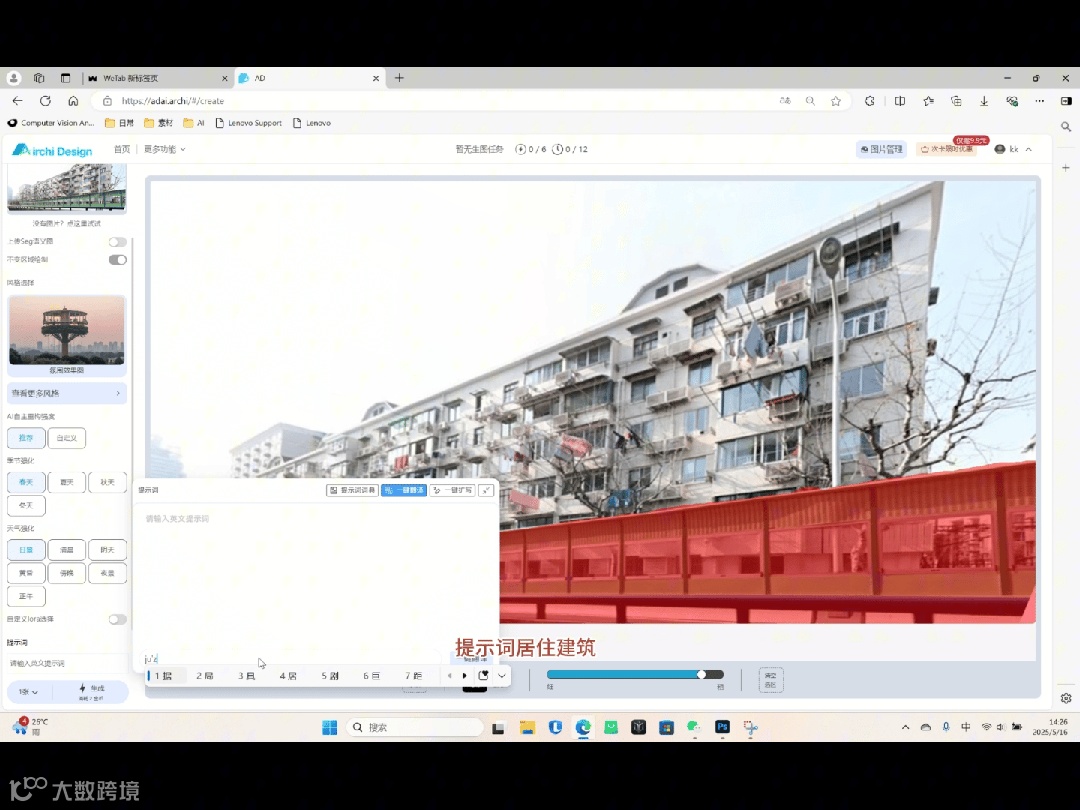Image resolution: width=1080 pixels, height=810 pixels.
Task: Open the 图片管理 image management button
Action: 882,149
